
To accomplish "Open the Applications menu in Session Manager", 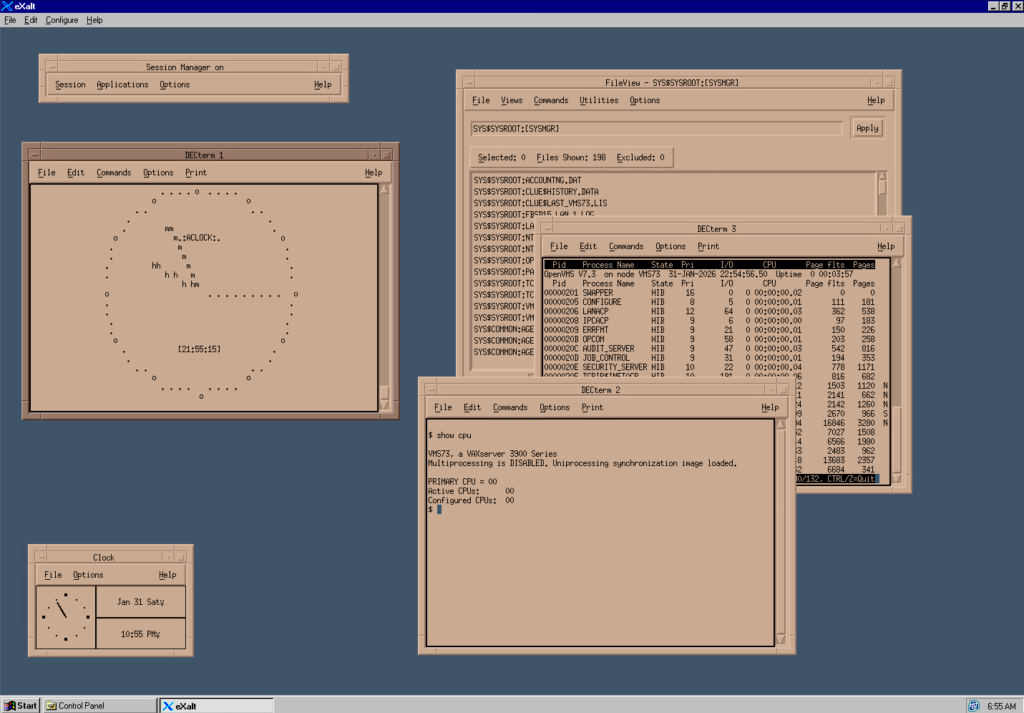I will click(122, 85).
